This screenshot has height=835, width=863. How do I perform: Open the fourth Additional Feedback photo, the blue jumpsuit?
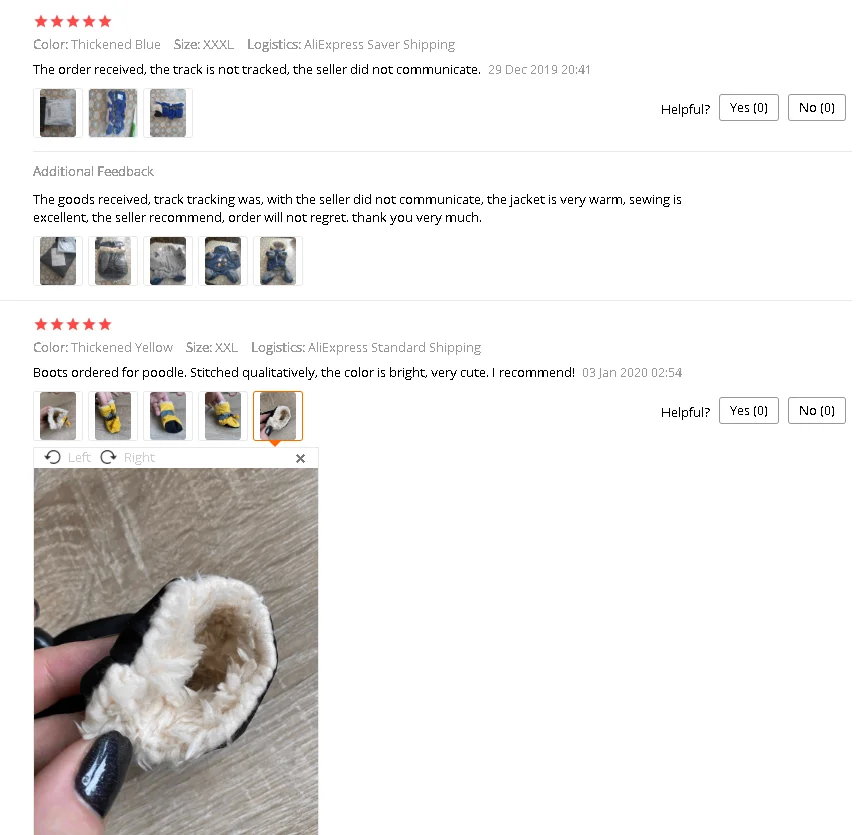(223, 261)
